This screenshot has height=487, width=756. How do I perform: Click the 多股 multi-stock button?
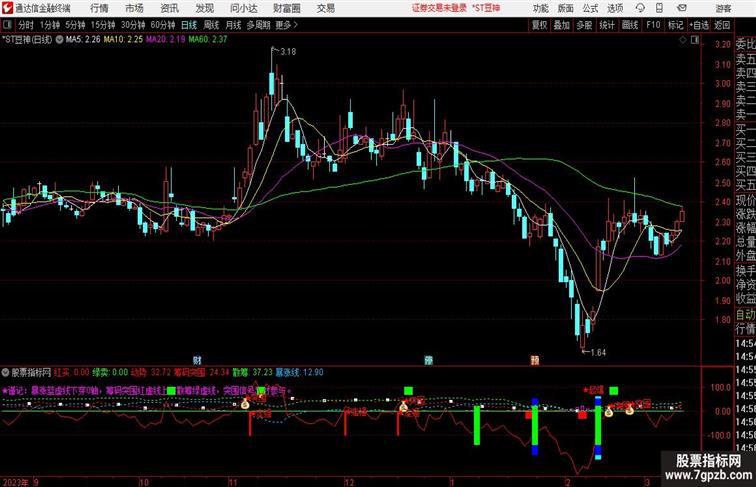584,25
